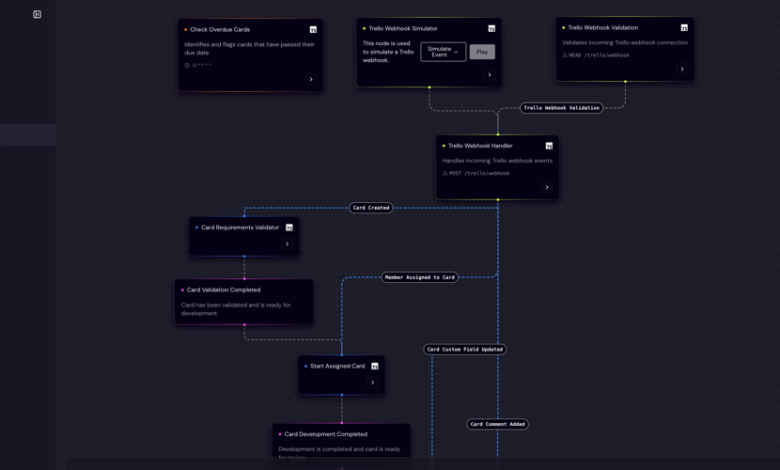The height and width of the screenshot is (470, 780).
Task: Click the 'Handles incoming Trello webhook events' description
Action: click(x=497, y=161)
